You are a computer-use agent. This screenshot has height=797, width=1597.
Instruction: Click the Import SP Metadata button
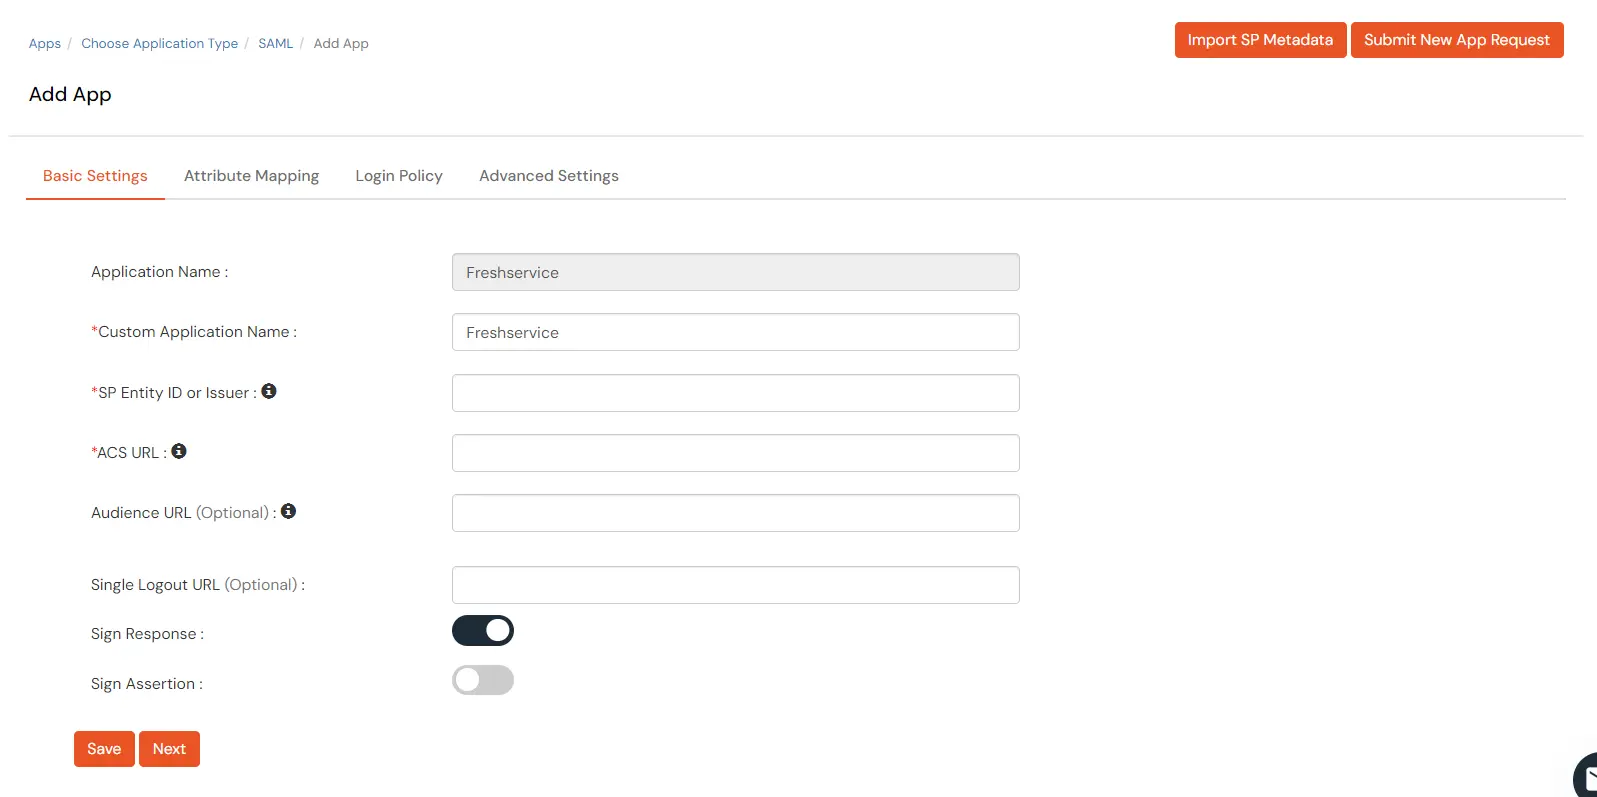pyautogui.click(x=1260, y=40)
